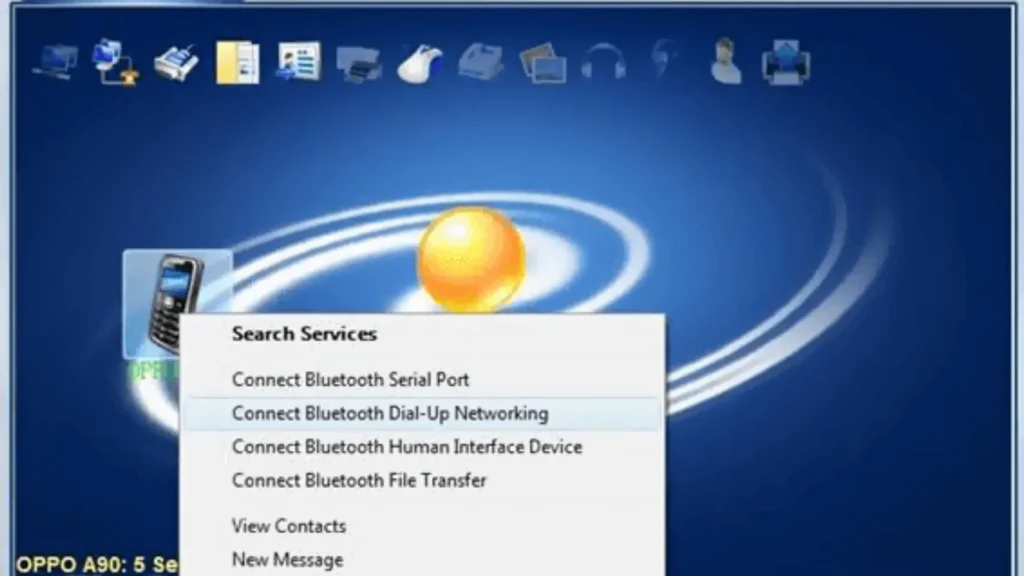Open View Contacts

pos(288,526)
